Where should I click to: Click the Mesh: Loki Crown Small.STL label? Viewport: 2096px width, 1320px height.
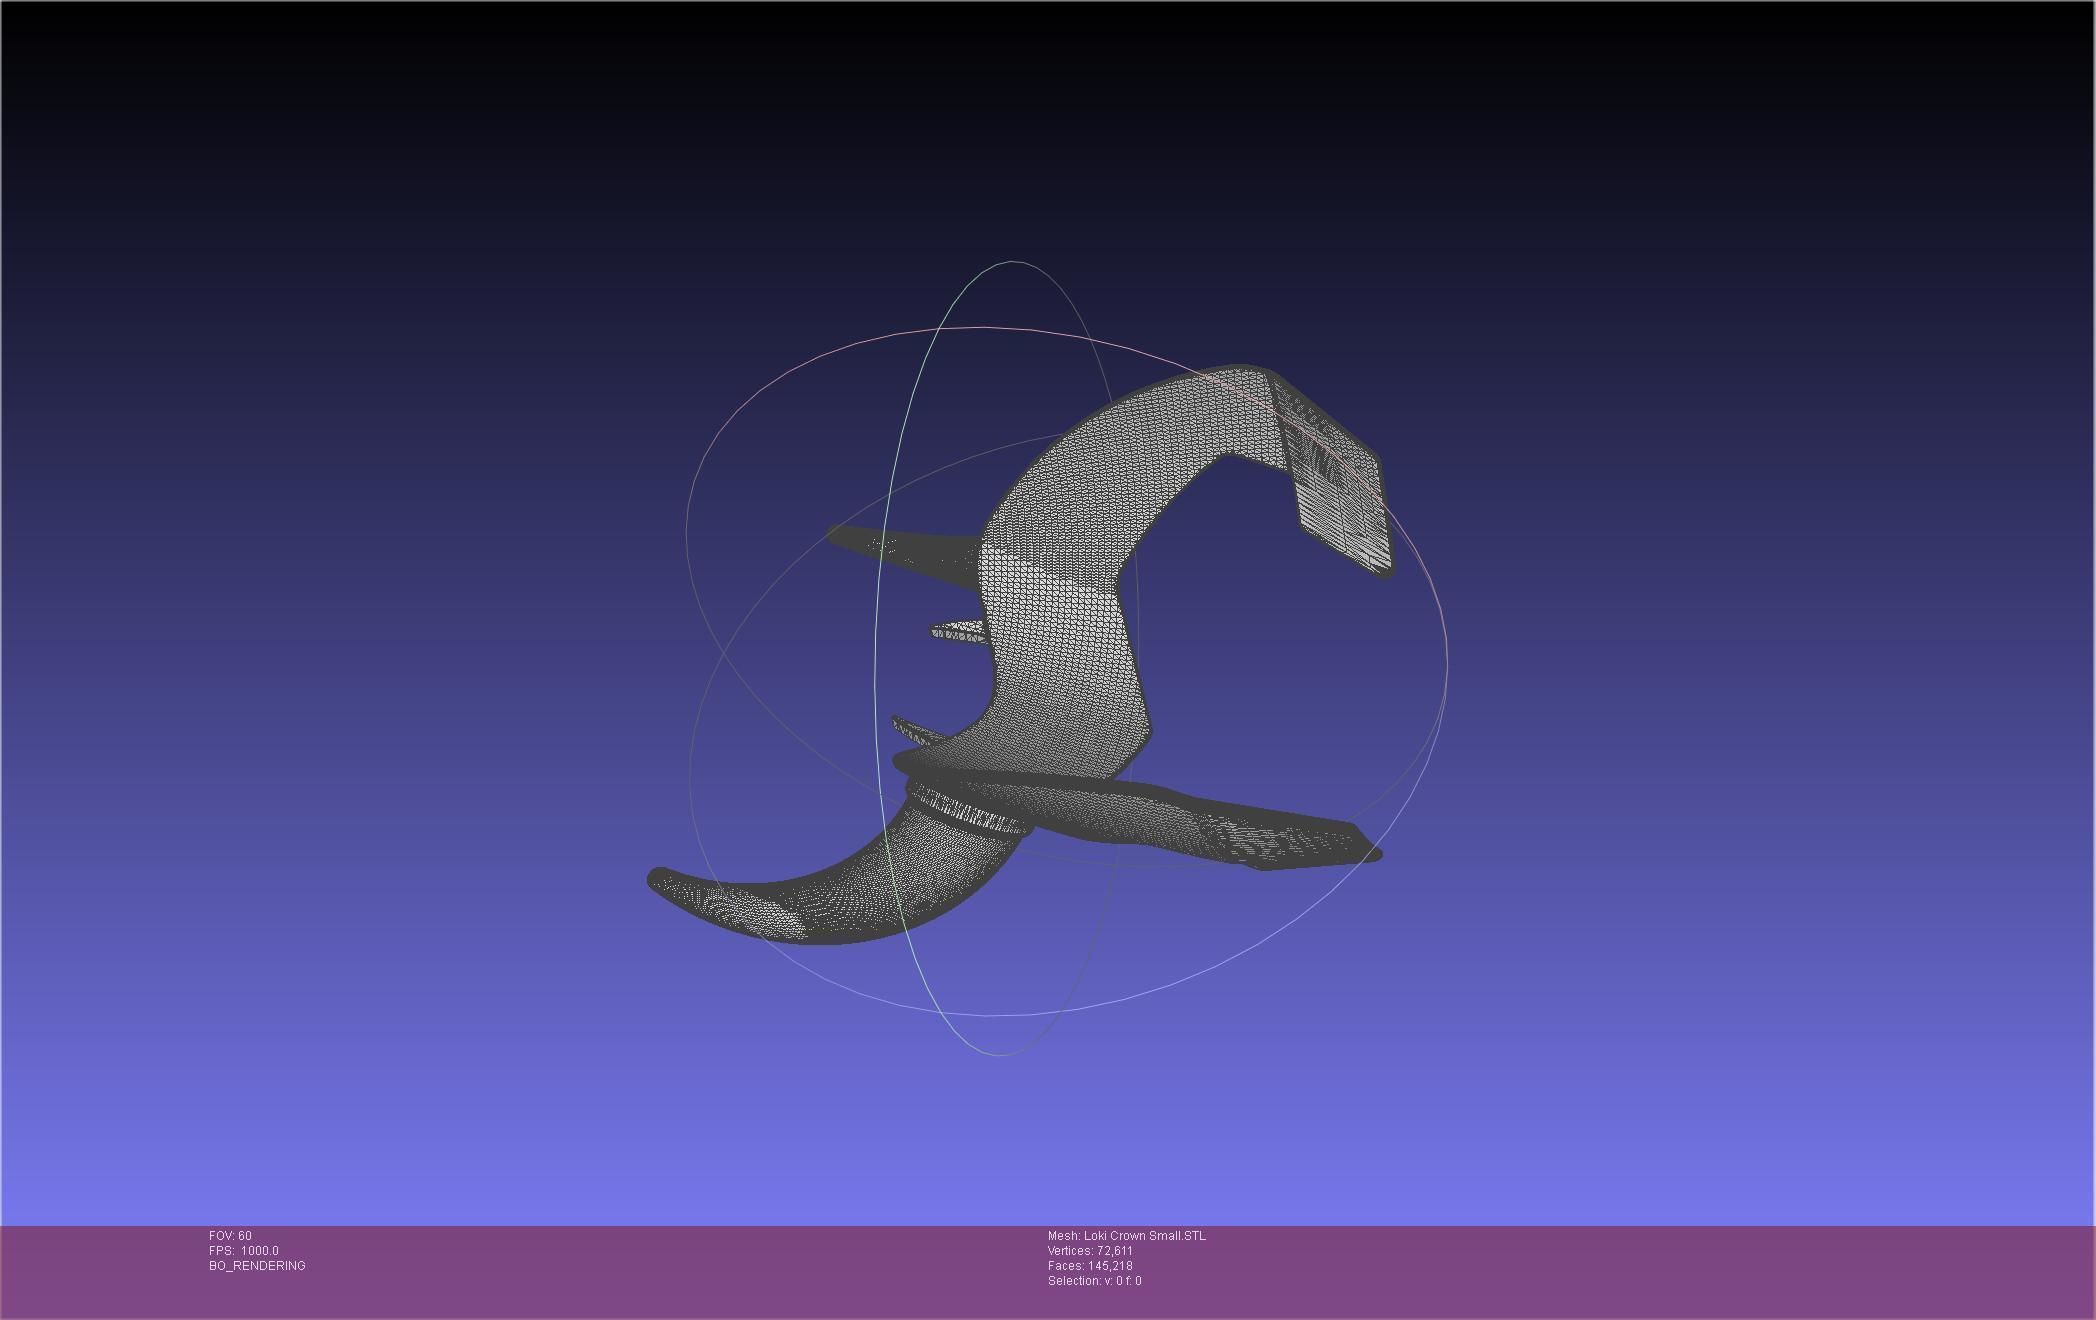pos(1126,1236)
